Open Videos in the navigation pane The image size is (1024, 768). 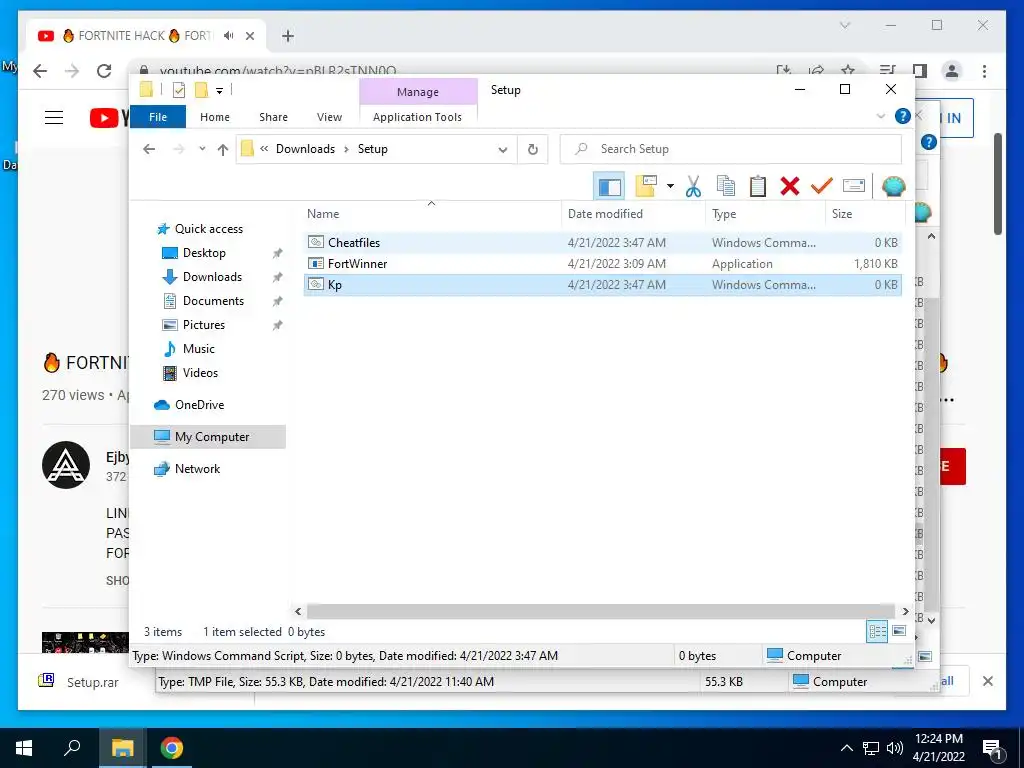click(190, 373)
